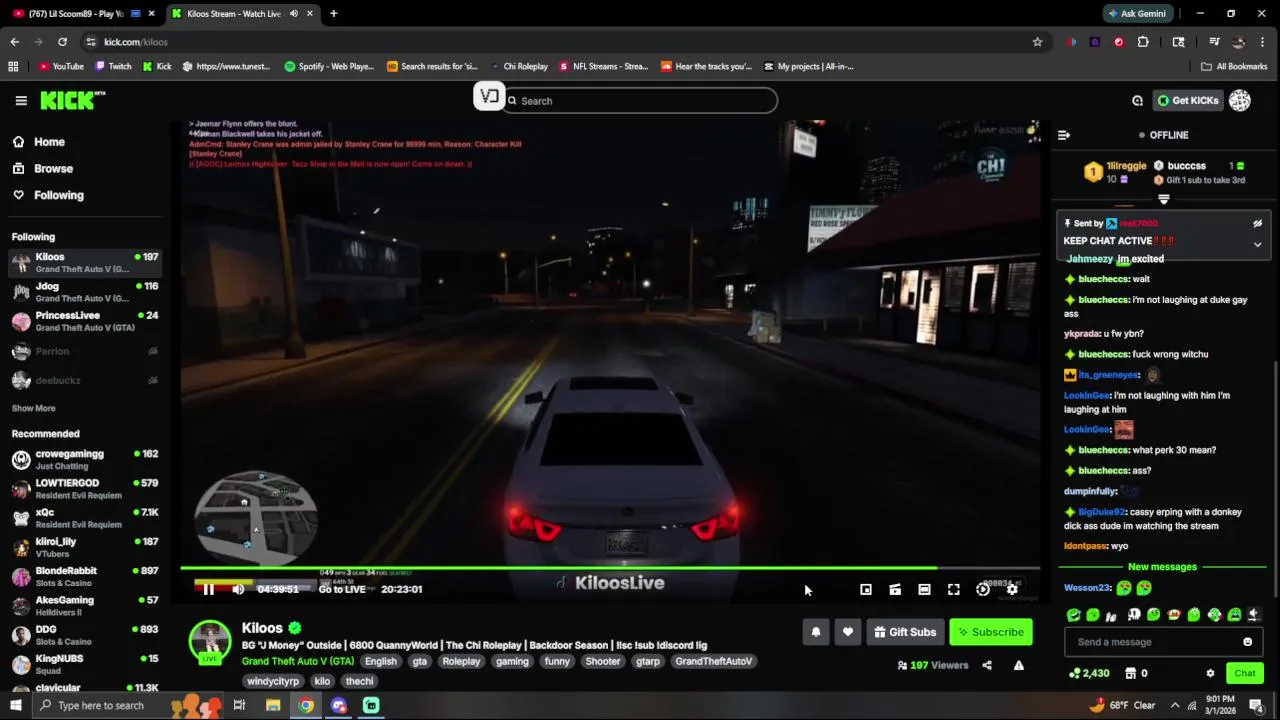The image size is (1280, 720).
Task: Toggle notification bell for Kiloos
Action: (816, 632)
